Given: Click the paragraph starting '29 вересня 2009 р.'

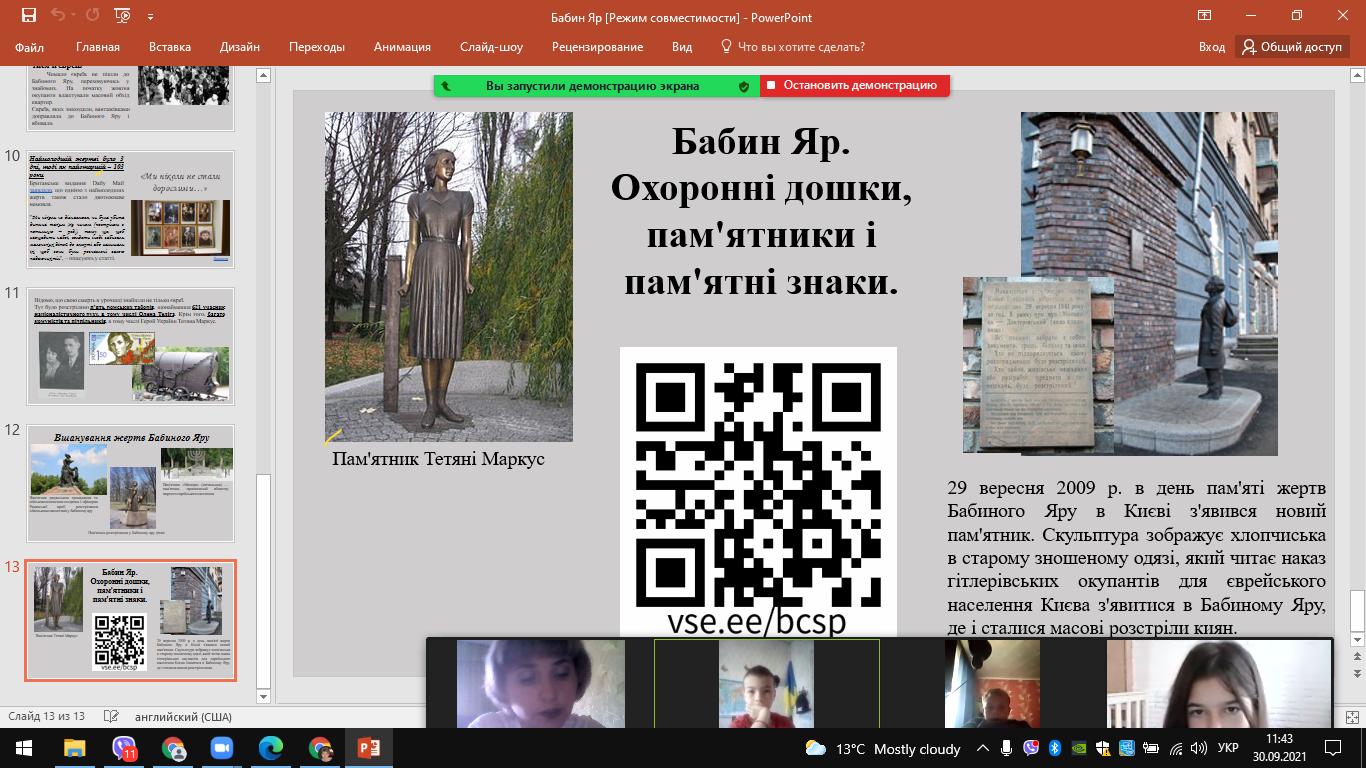Looking at the screenshot, I should point(1137,558).
